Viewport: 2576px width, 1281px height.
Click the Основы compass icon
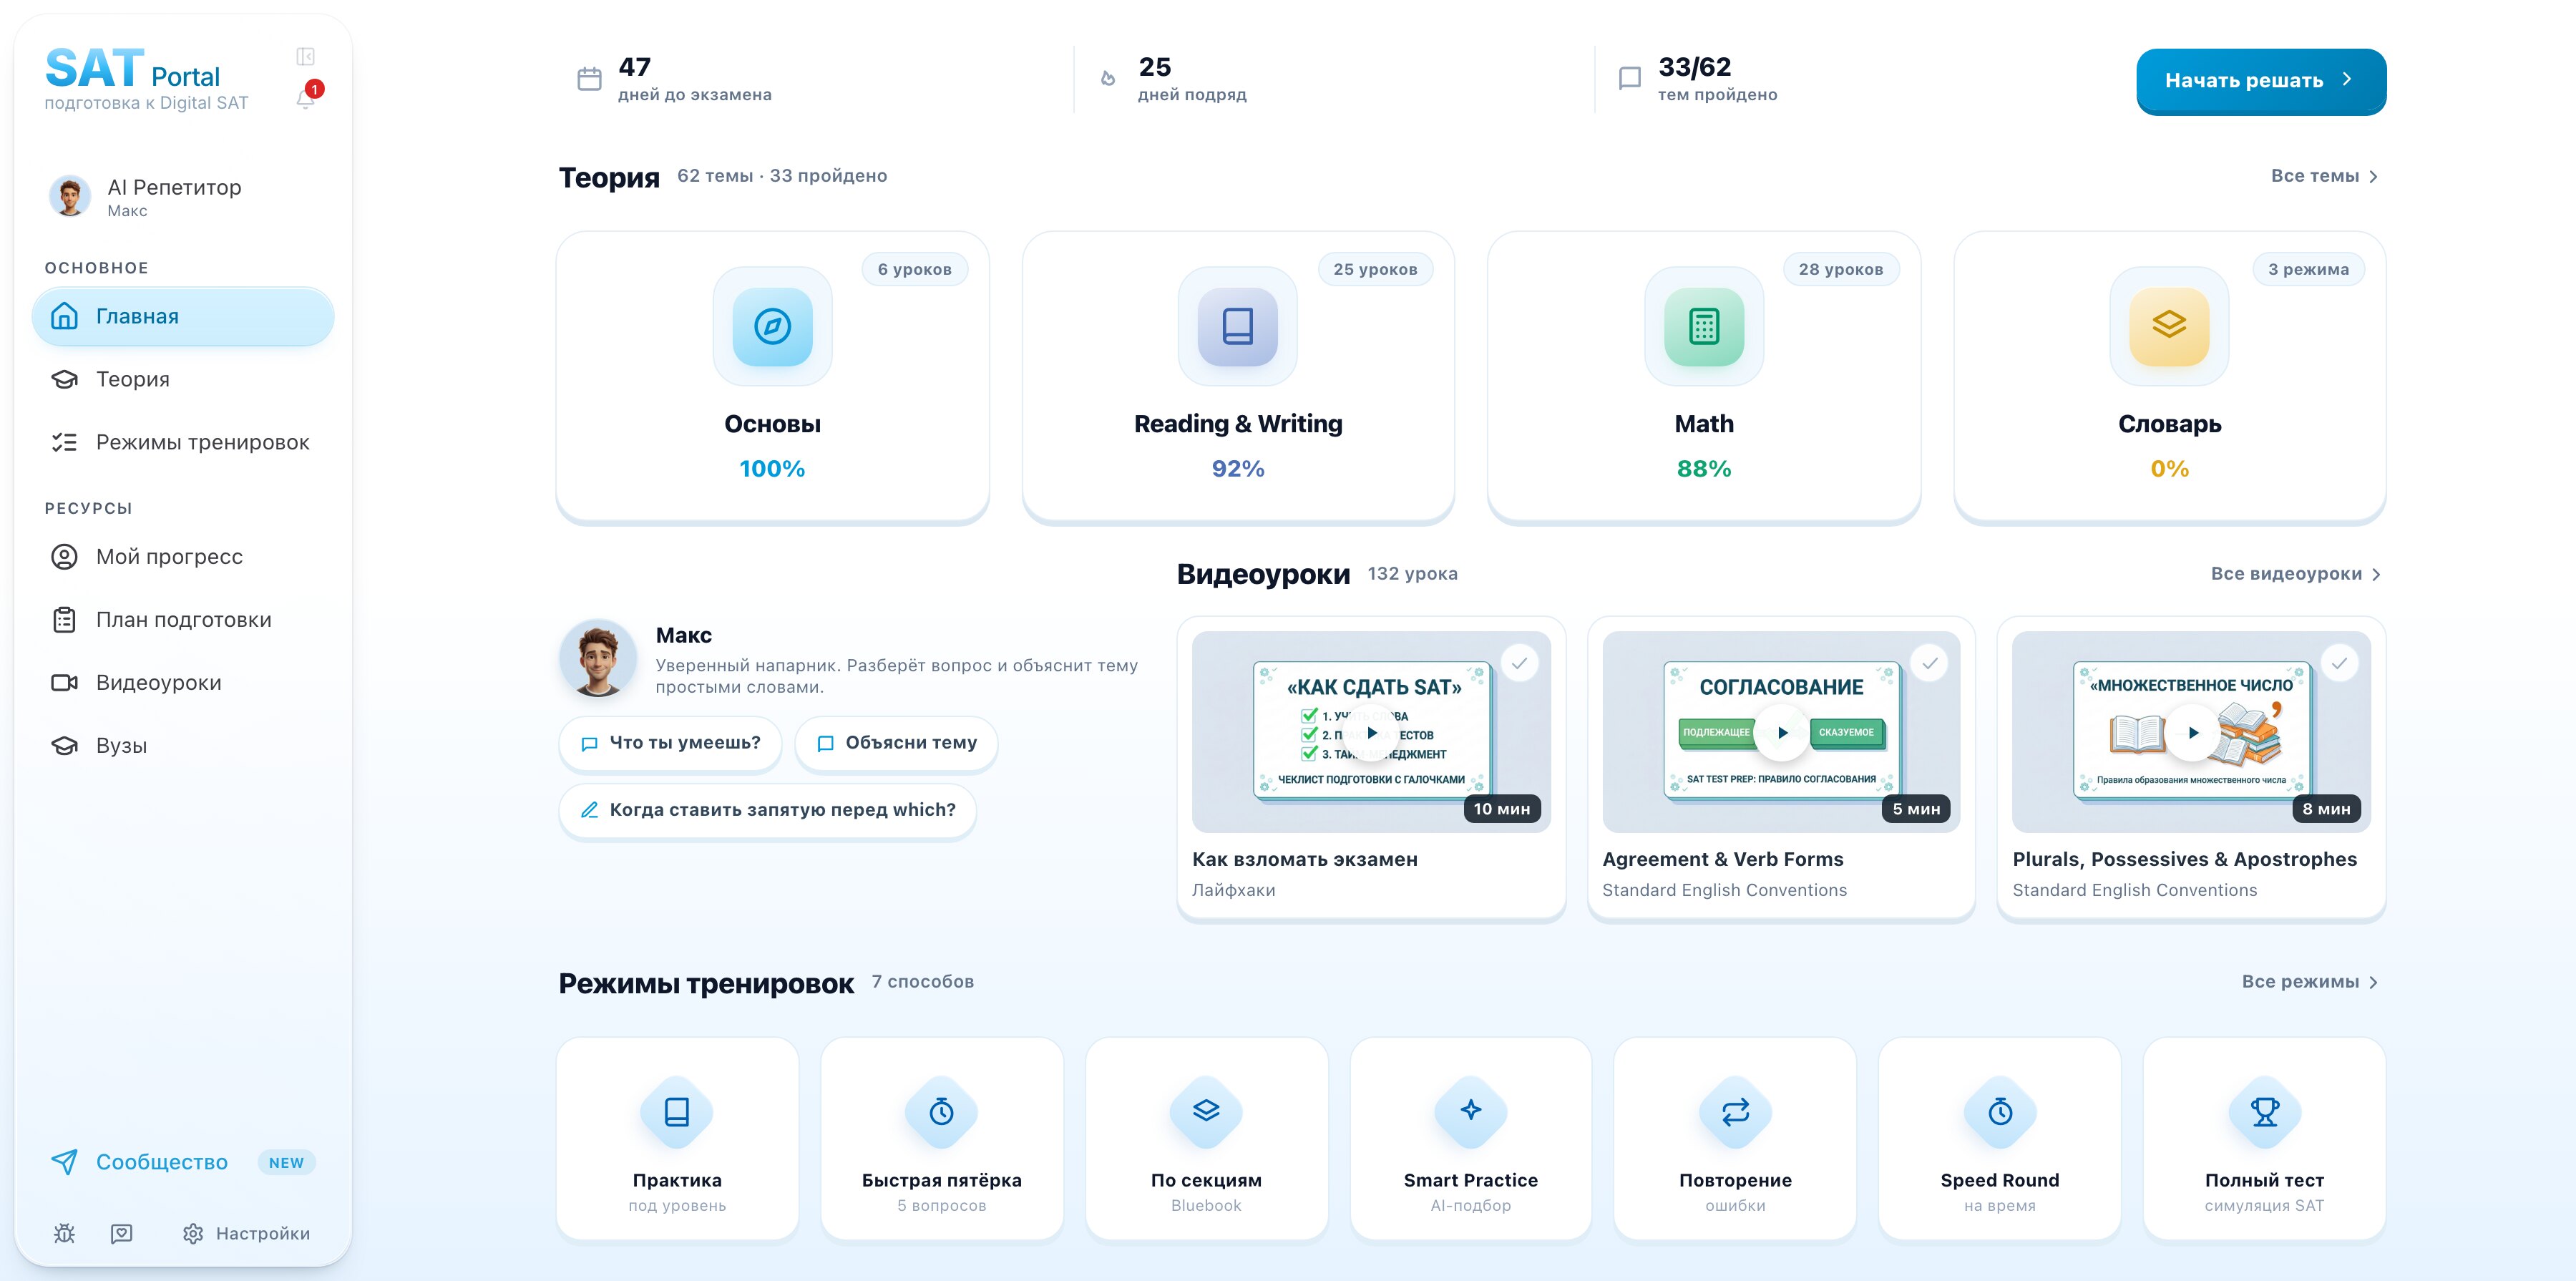point(772,326)
